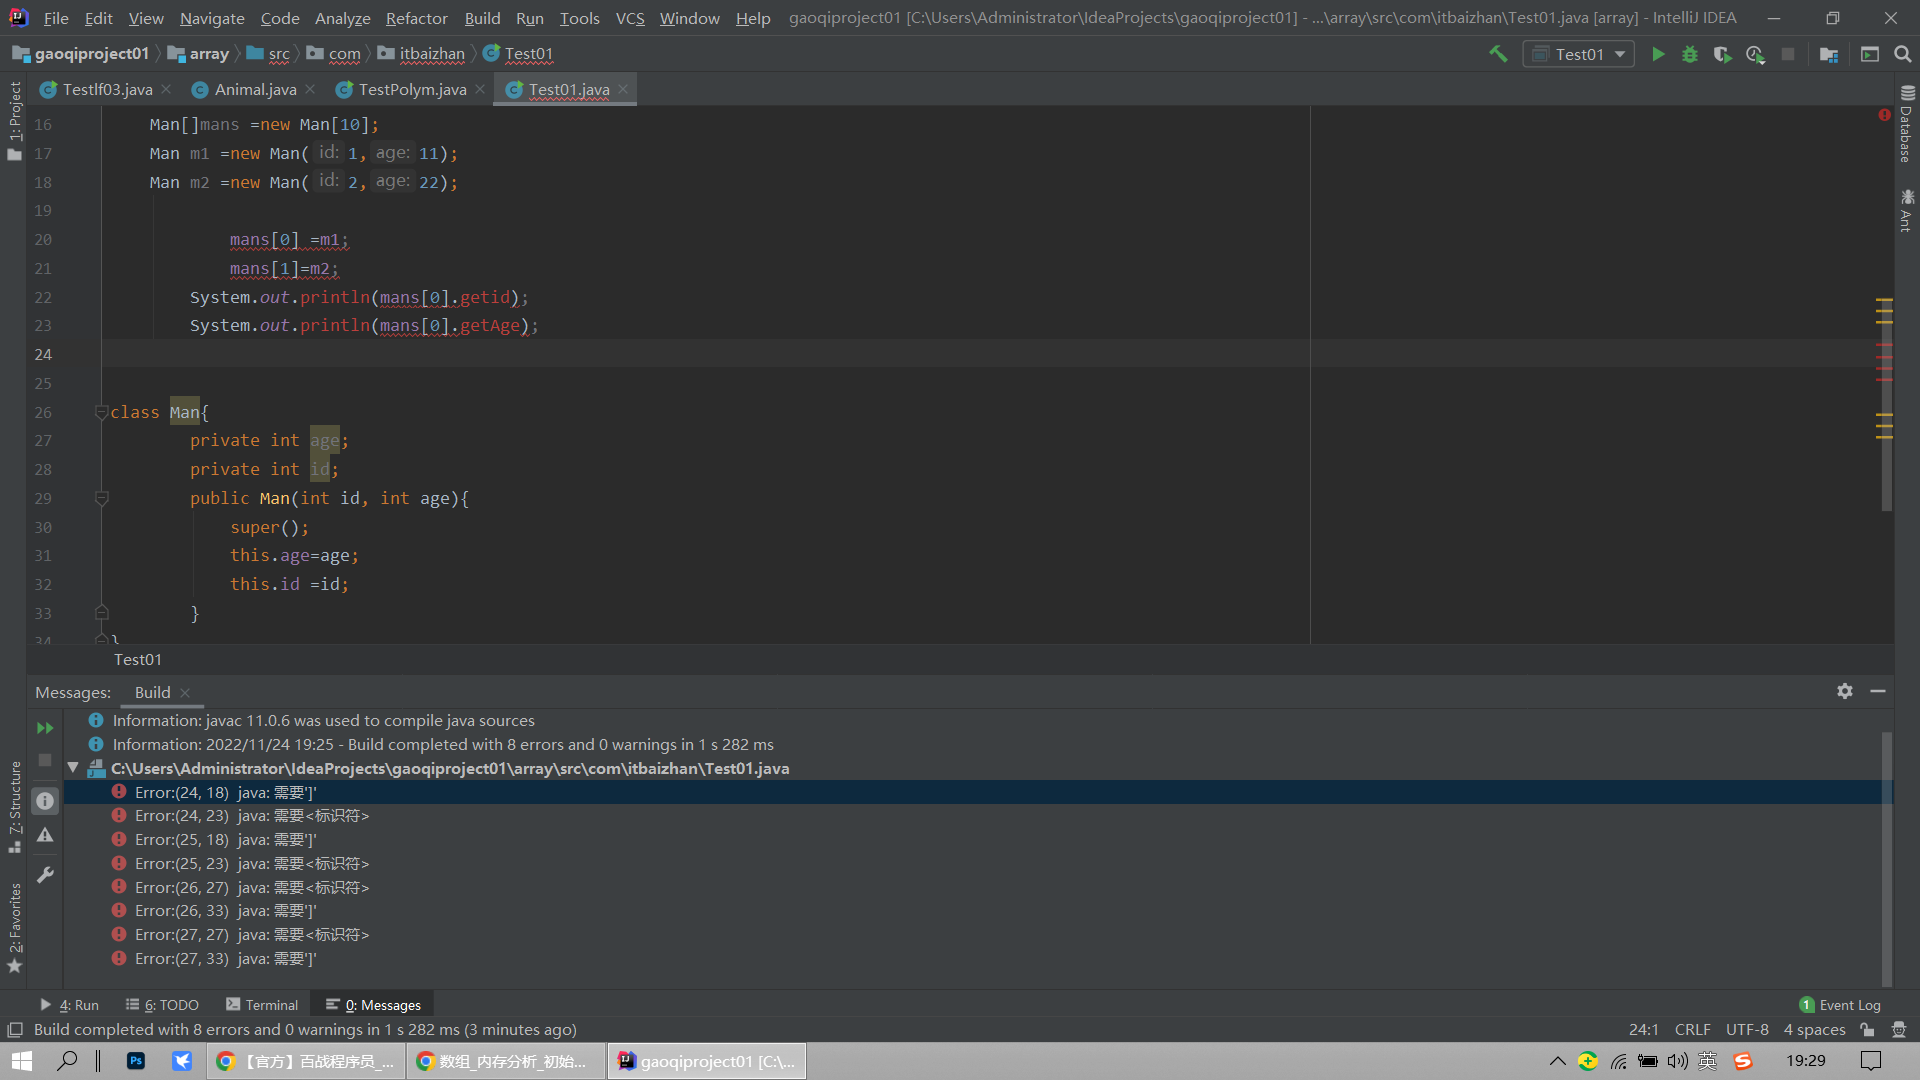Open the VCS menu
This screenshot has height=1080, width=1920.
[630, 18]
